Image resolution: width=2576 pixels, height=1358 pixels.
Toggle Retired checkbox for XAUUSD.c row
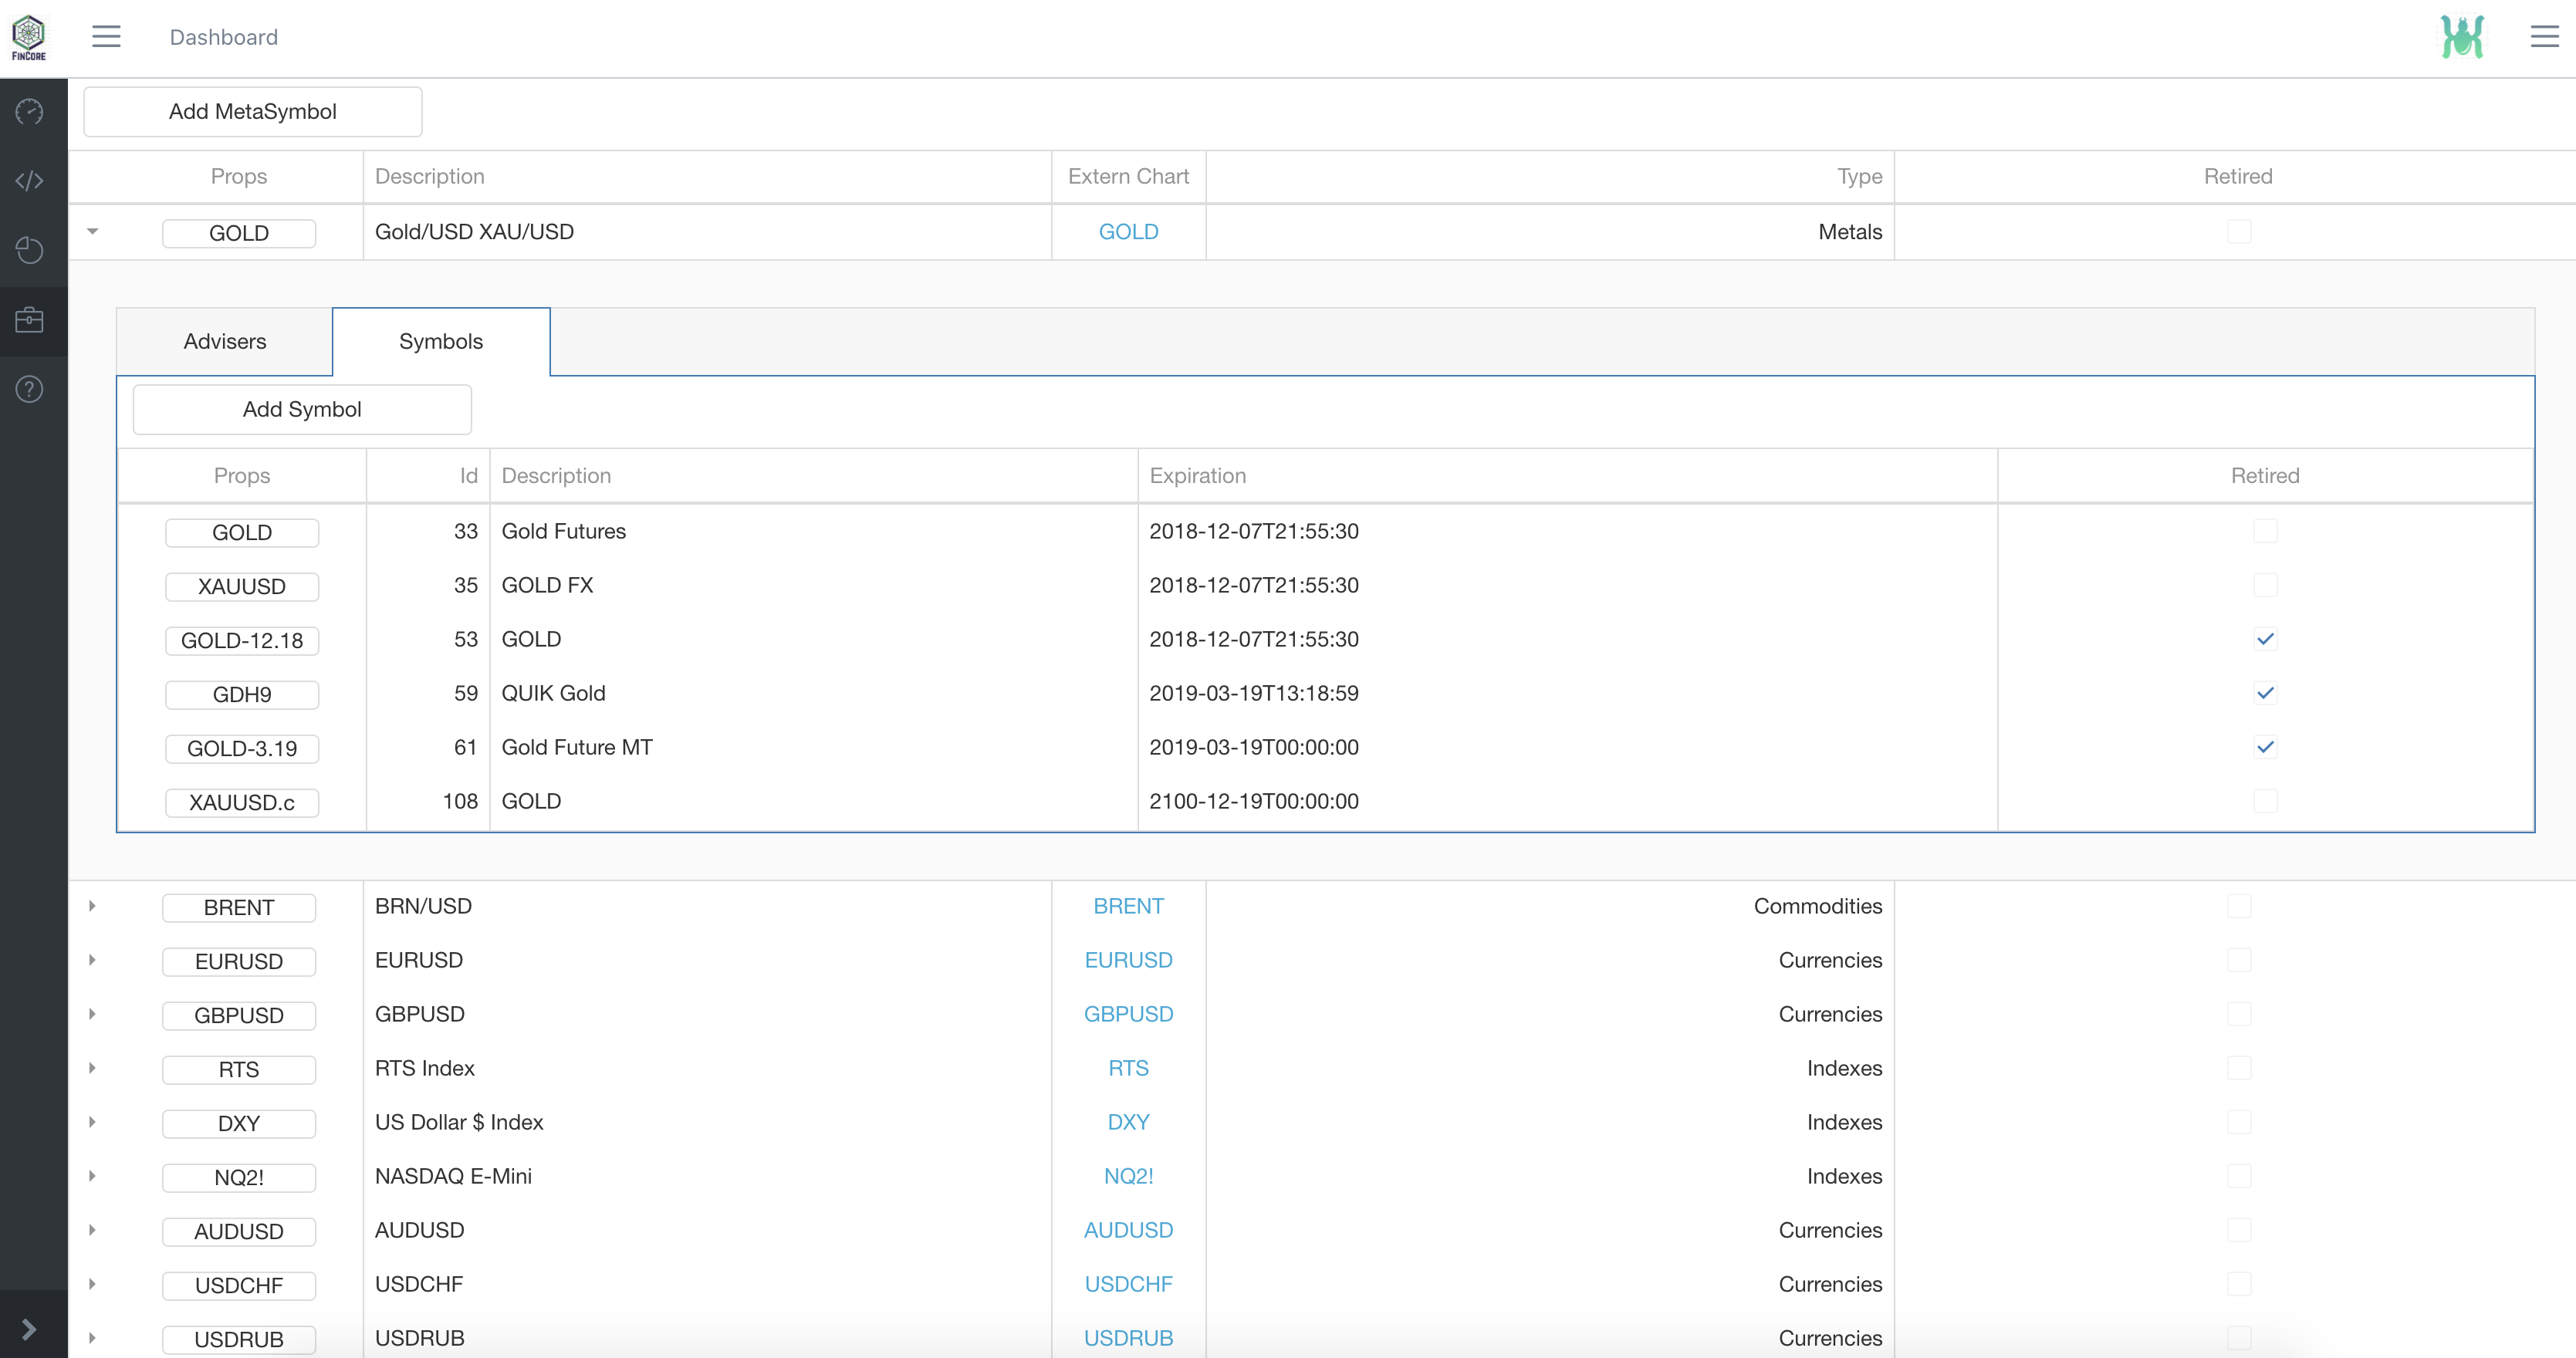pyautogui.click(x=2265, y=801)
